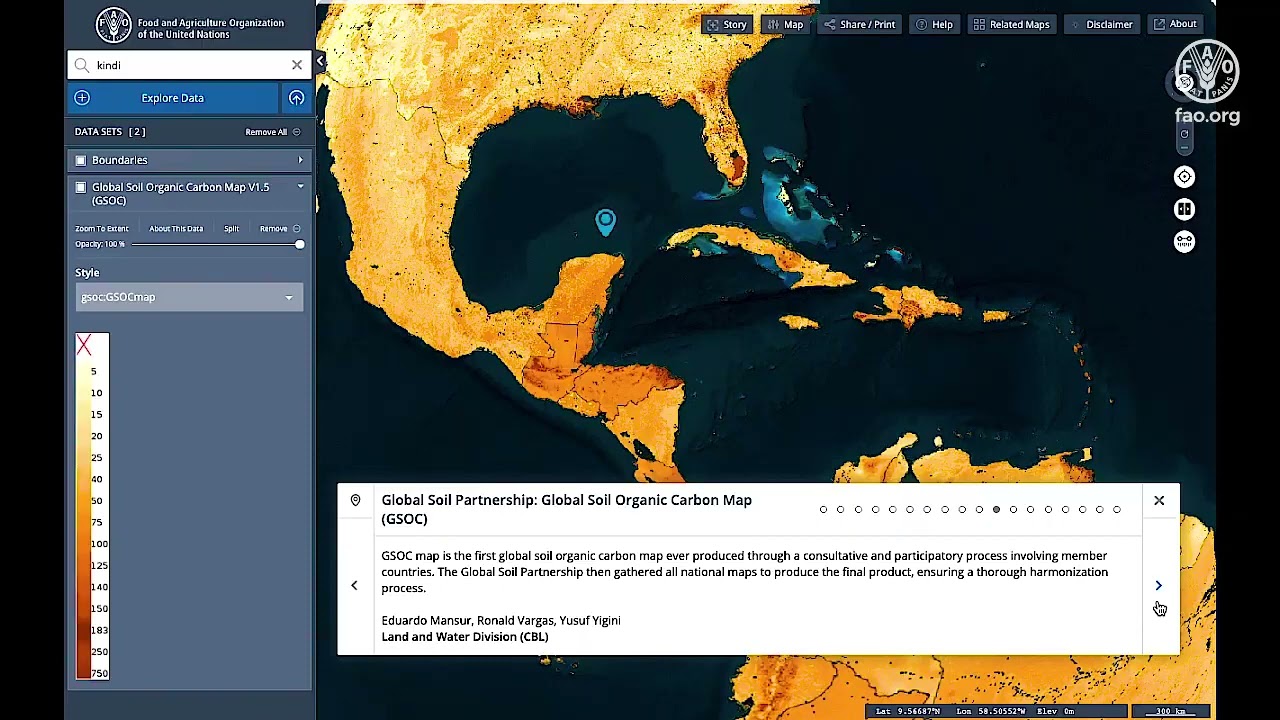
Task: Click the plus icon beside Explore Data
Action: [82, 98]
